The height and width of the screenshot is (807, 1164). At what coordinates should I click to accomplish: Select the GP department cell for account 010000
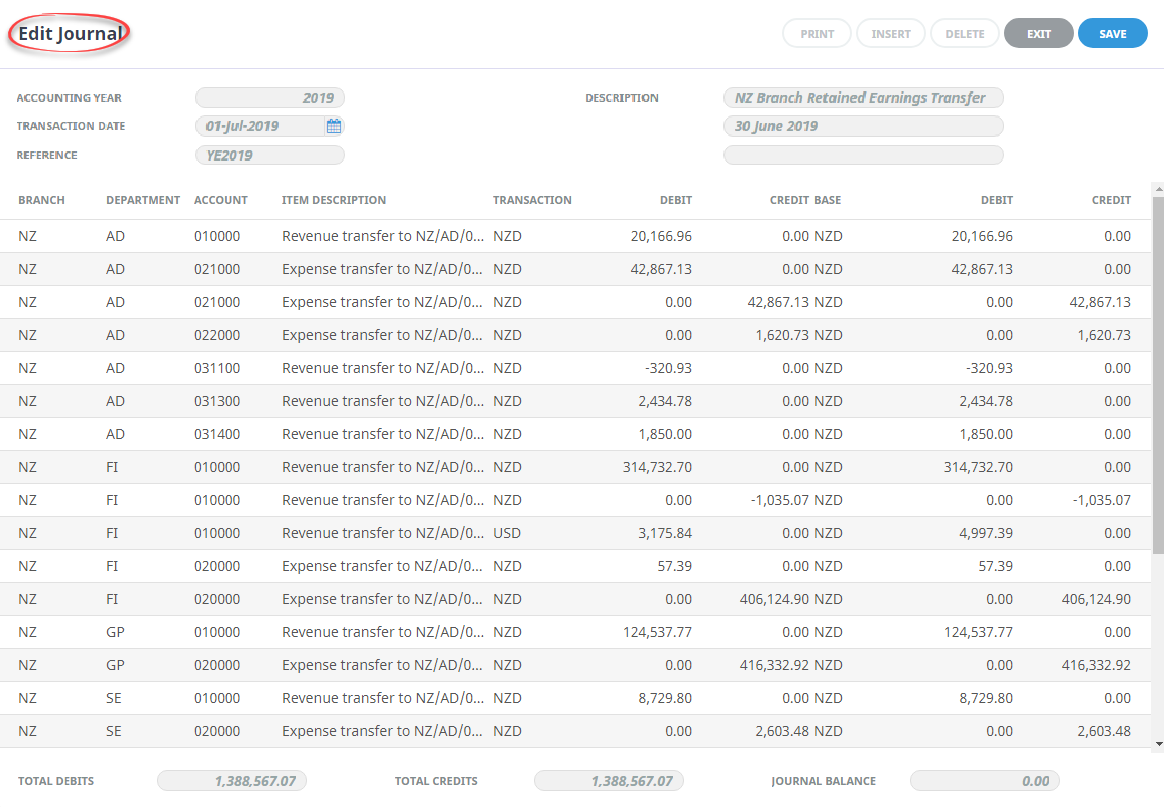(x=115, y=633)
